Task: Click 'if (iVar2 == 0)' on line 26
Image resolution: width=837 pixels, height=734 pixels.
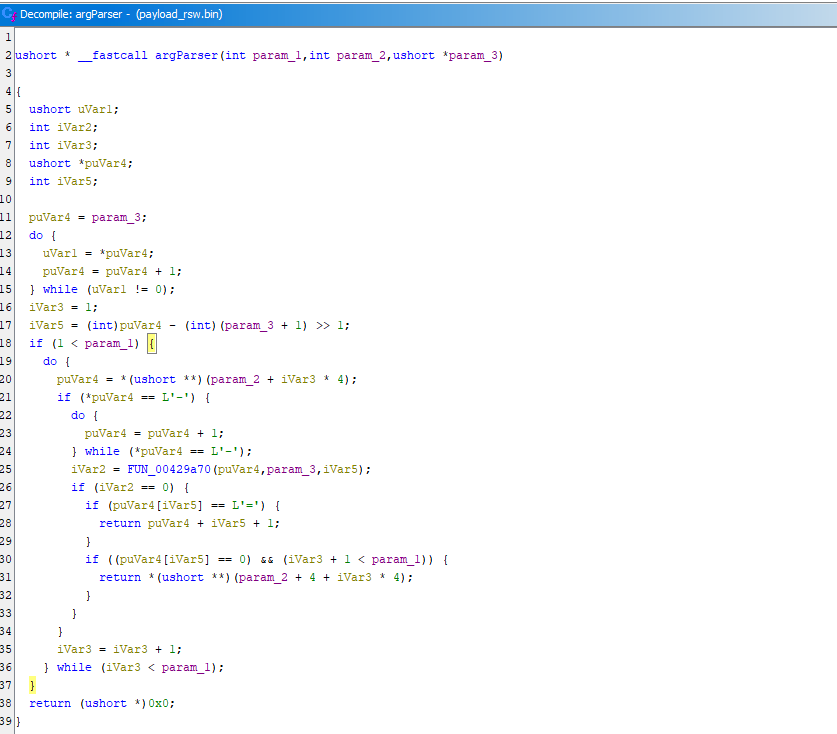Action: [x=123, y=487]
